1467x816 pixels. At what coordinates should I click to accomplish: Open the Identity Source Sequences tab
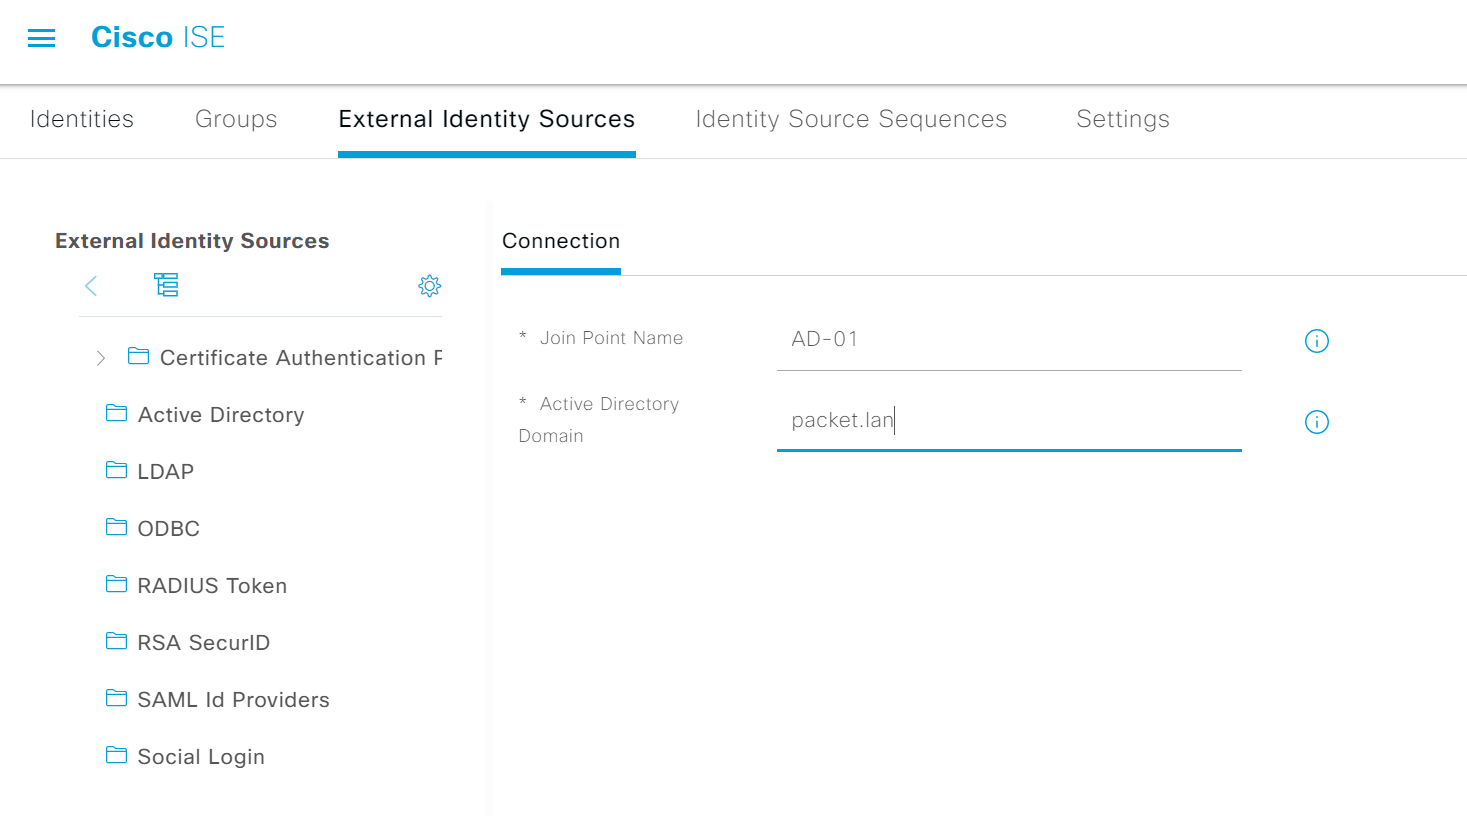(x=851, y=119)
